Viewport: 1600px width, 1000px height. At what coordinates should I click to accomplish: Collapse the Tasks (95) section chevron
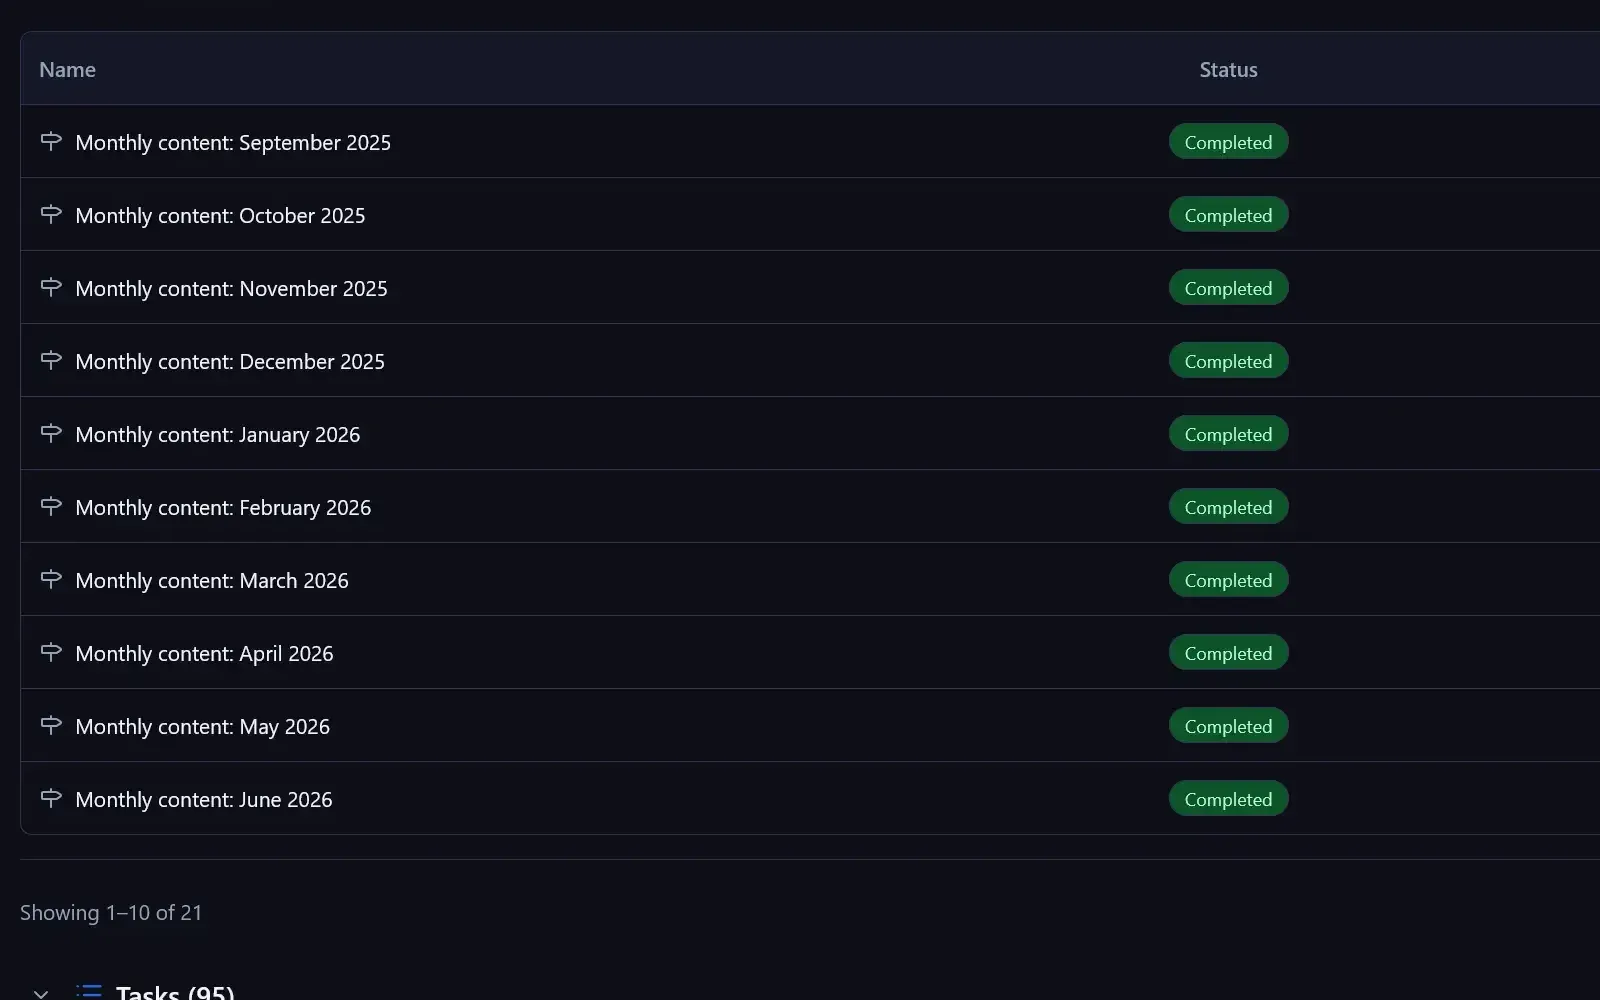pos(41,993)
